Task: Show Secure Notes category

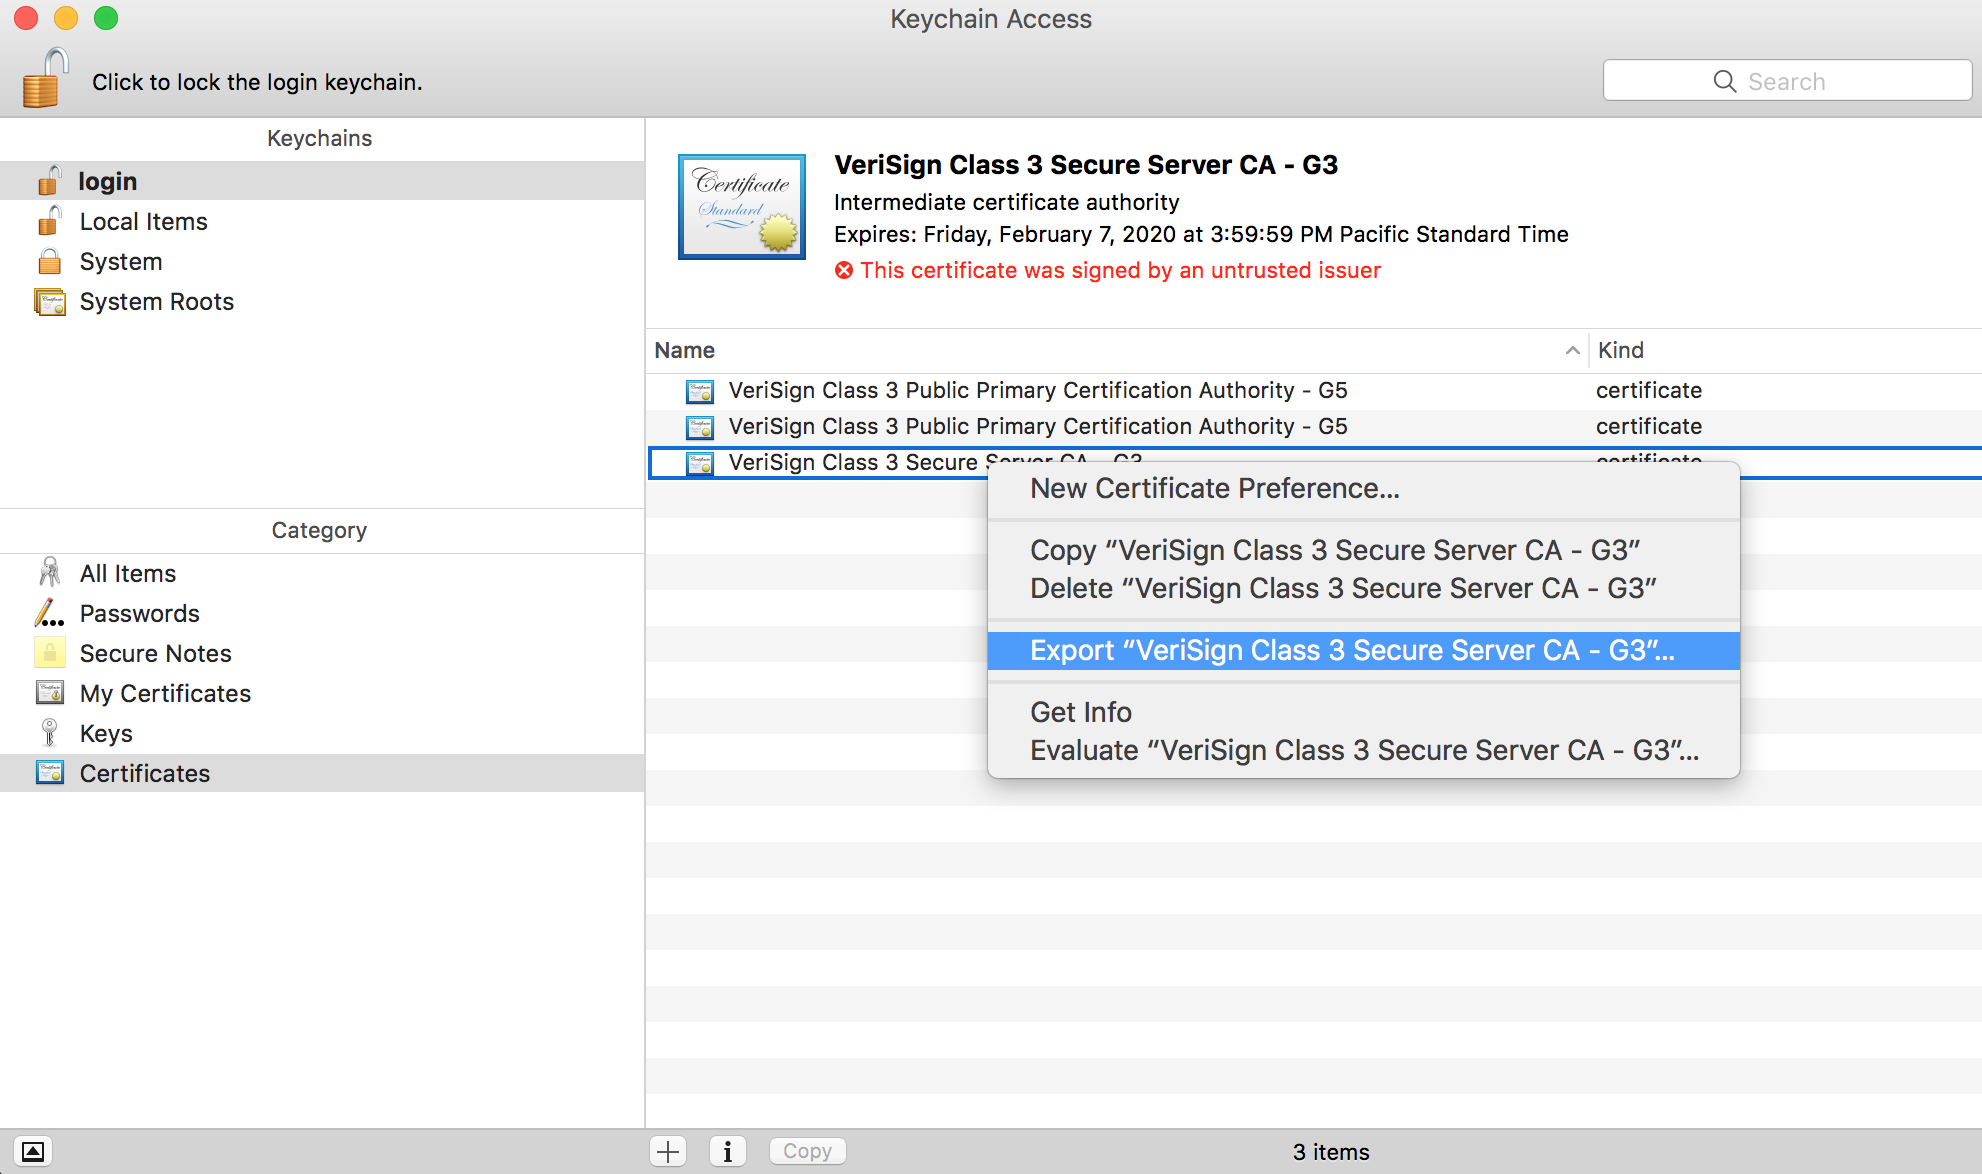Action: coord(322,653)
